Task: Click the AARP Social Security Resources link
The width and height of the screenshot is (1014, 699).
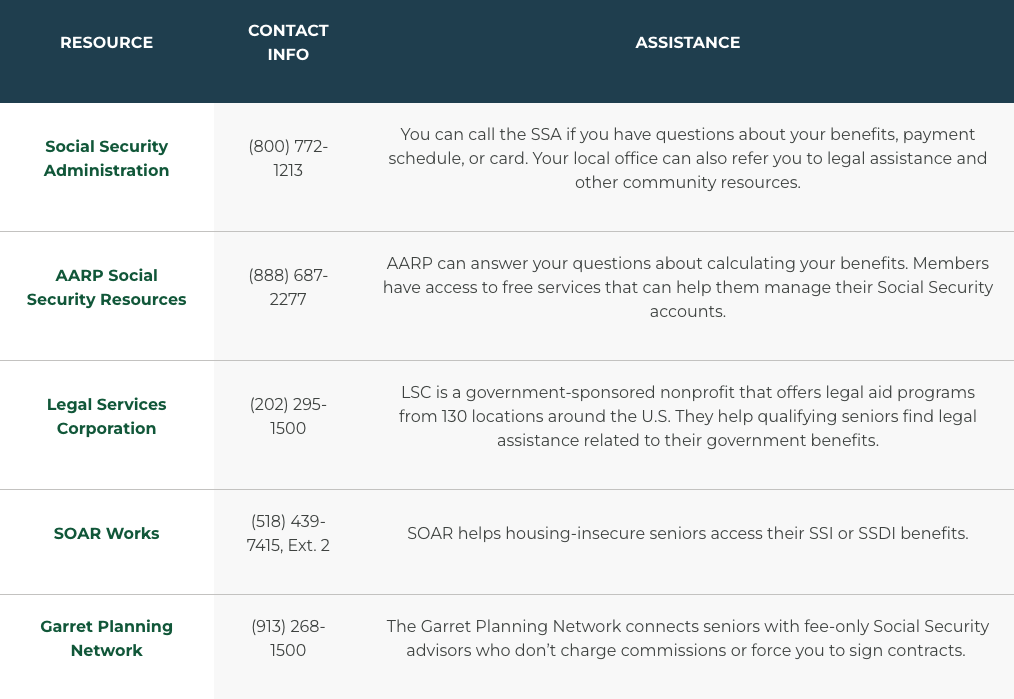Action: pos(106,287)
